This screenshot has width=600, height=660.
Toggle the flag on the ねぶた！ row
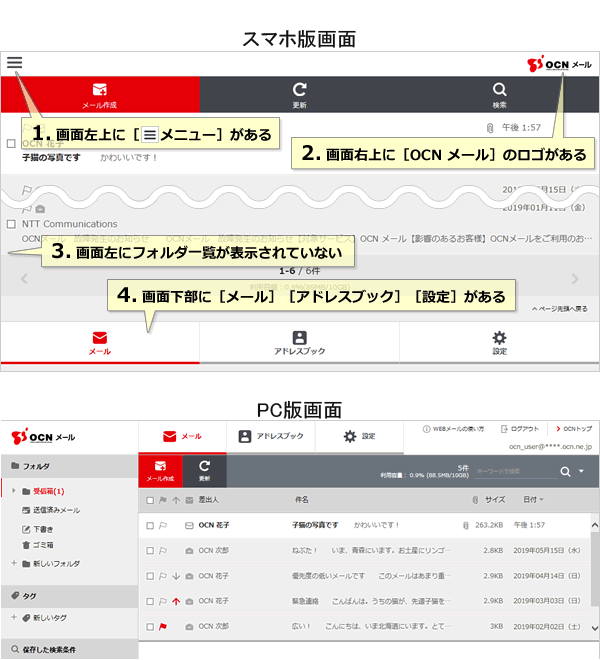[x=163, y=551]
